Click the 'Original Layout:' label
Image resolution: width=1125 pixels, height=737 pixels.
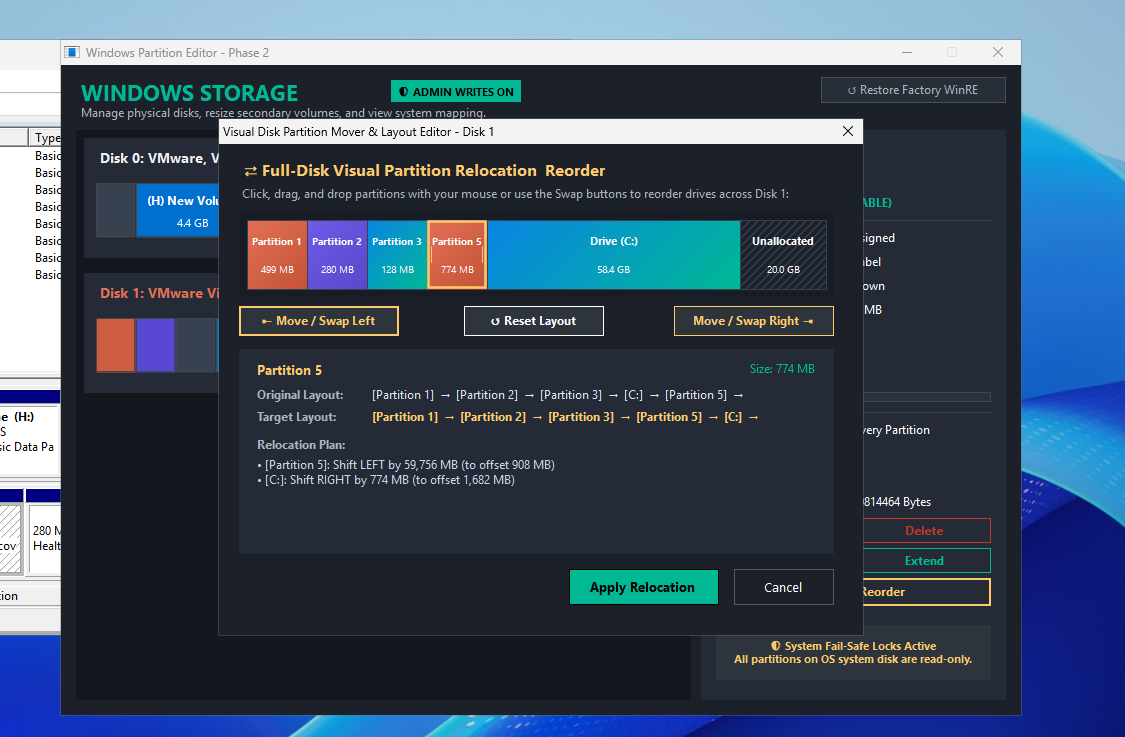300,395
